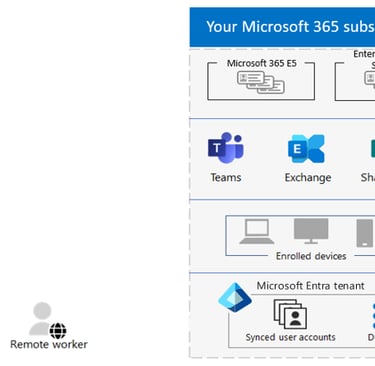
Task: Click the Microsoft Entra pyramid logo
Action: [x=235, y=297]
